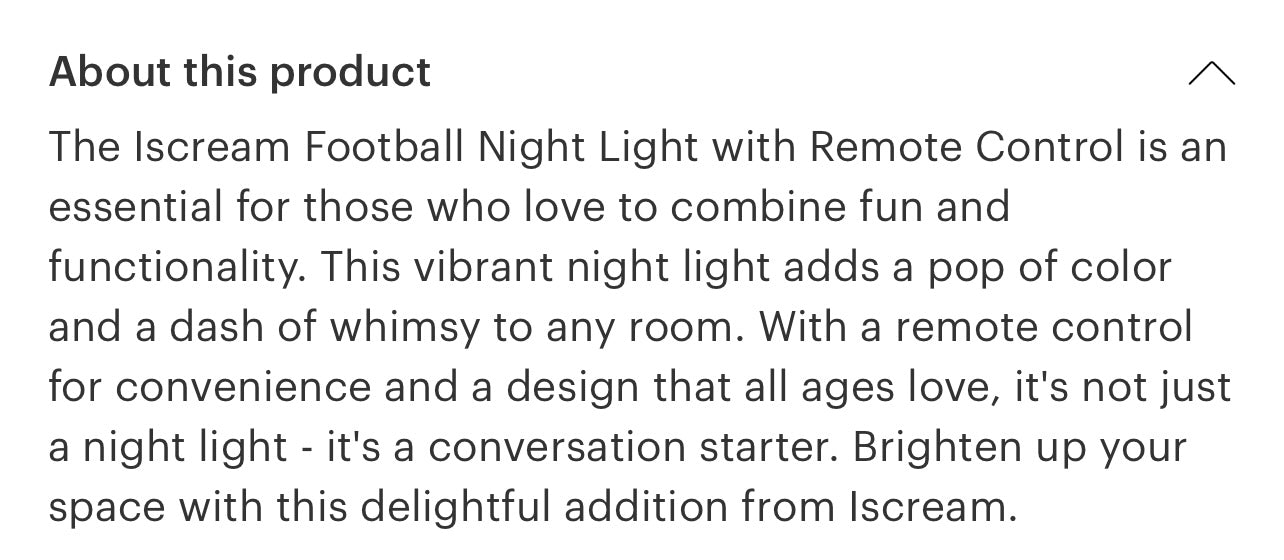Click the phrase delightful addition
Screen dimensions: 1284x560
click(546, 508)
